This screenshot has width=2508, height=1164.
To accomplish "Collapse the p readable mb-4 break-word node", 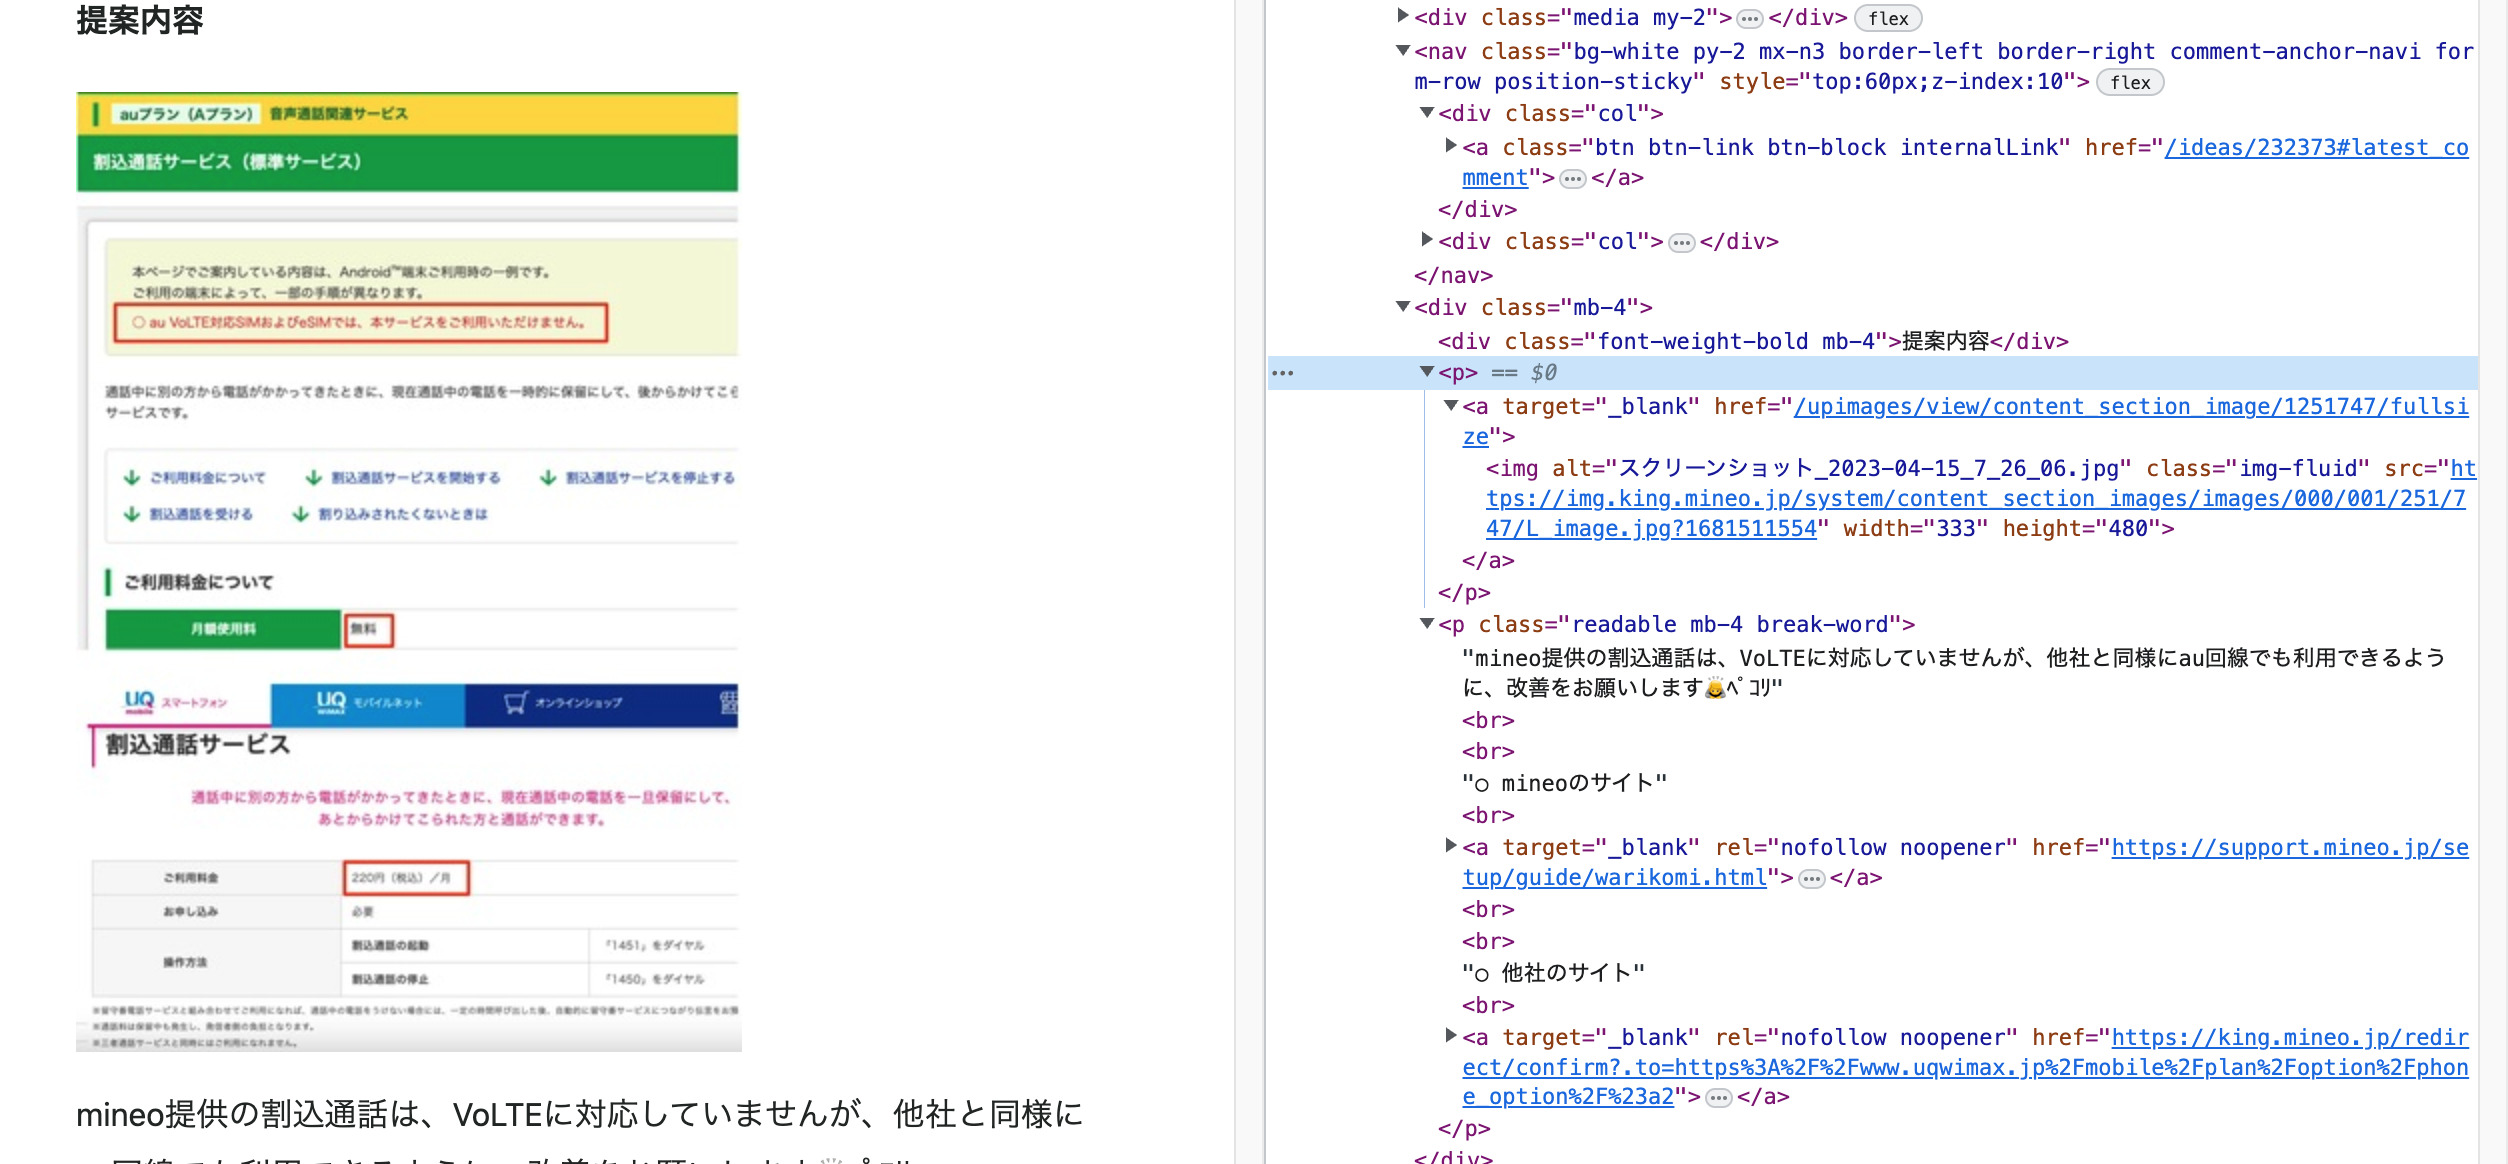I will coord(1427,623).
